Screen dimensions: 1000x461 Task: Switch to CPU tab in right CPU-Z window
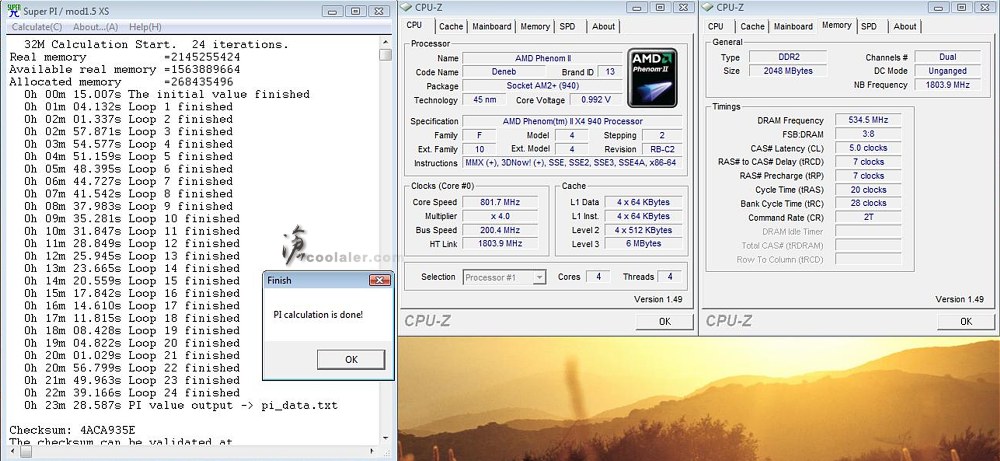pos(716,27)
